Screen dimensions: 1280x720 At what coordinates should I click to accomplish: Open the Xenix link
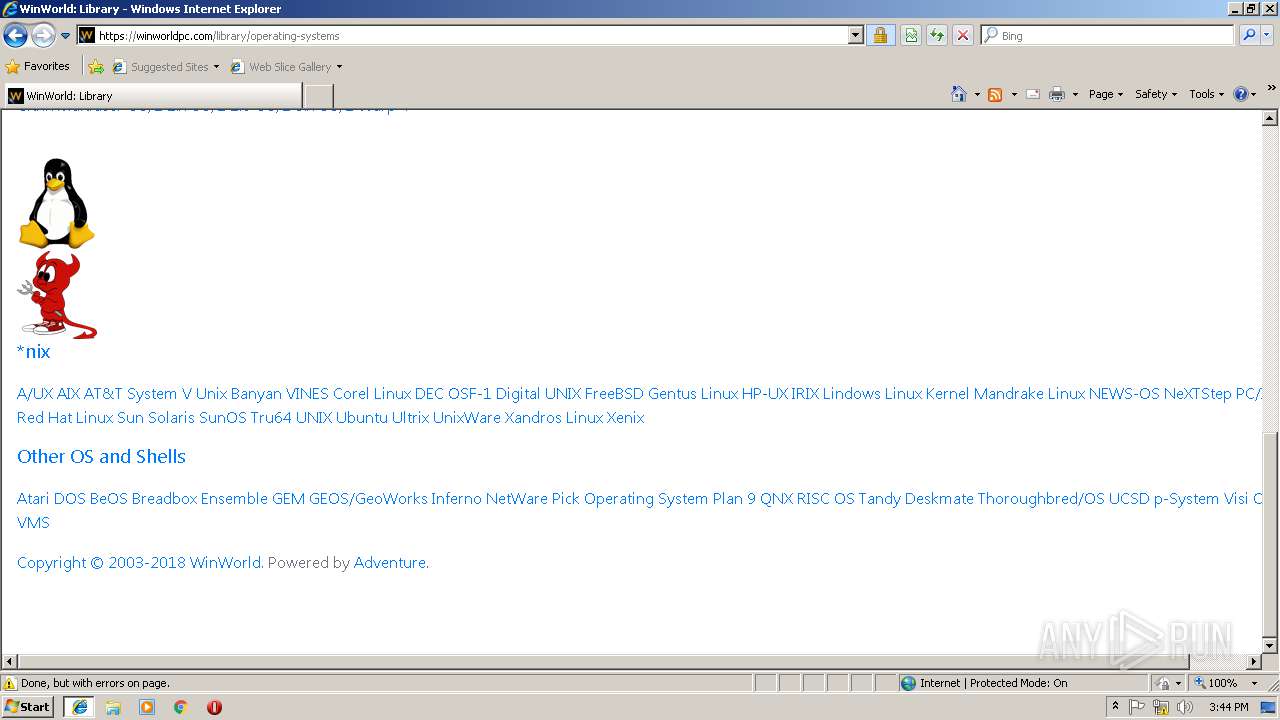click(x=626, y=418)
